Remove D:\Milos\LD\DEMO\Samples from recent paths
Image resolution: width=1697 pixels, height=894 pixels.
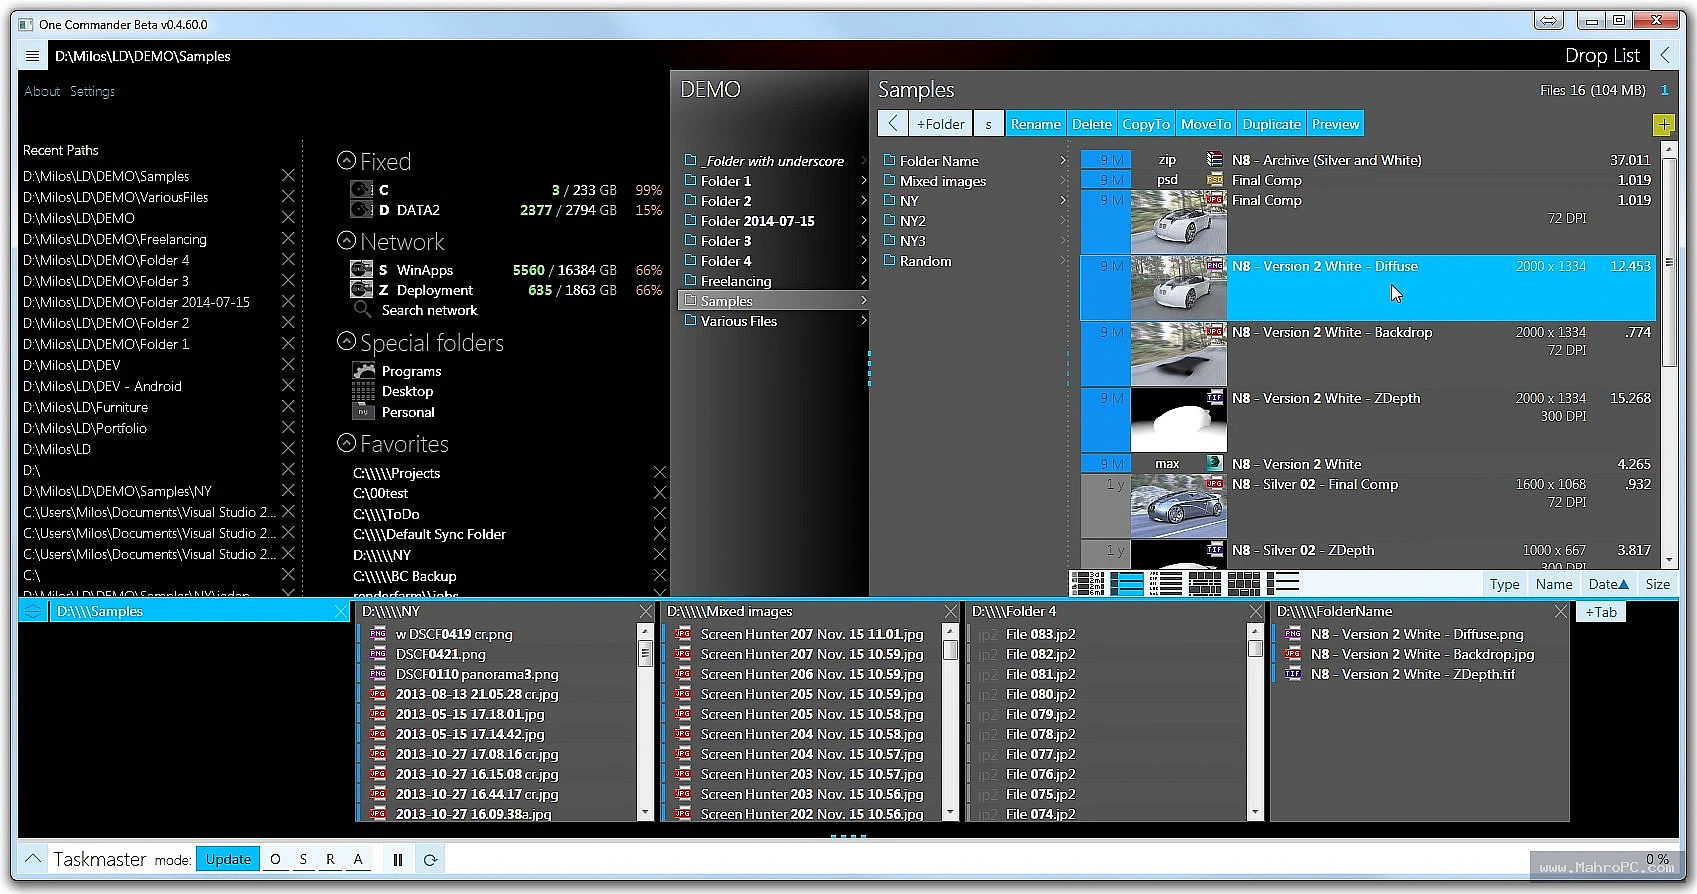pyautogui.click(x=288, y=176)
